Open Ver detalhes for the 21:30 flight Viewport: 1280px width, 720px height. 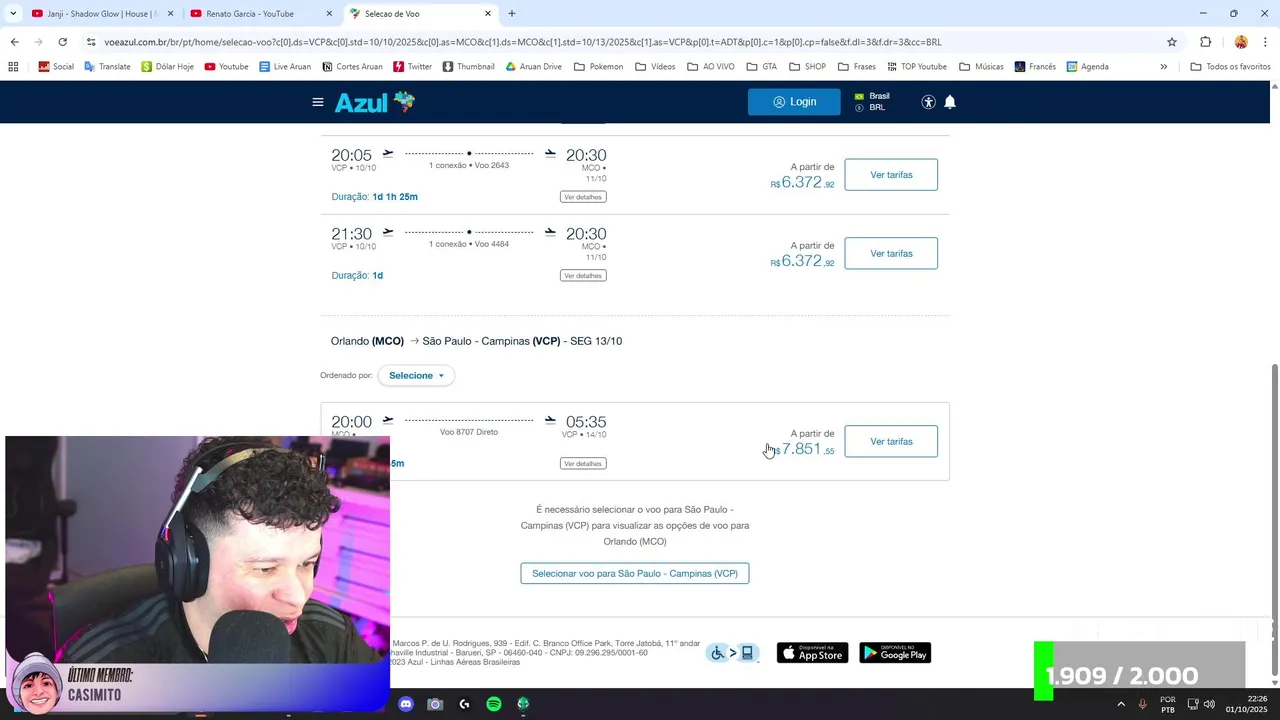click(x=583, y=276)
